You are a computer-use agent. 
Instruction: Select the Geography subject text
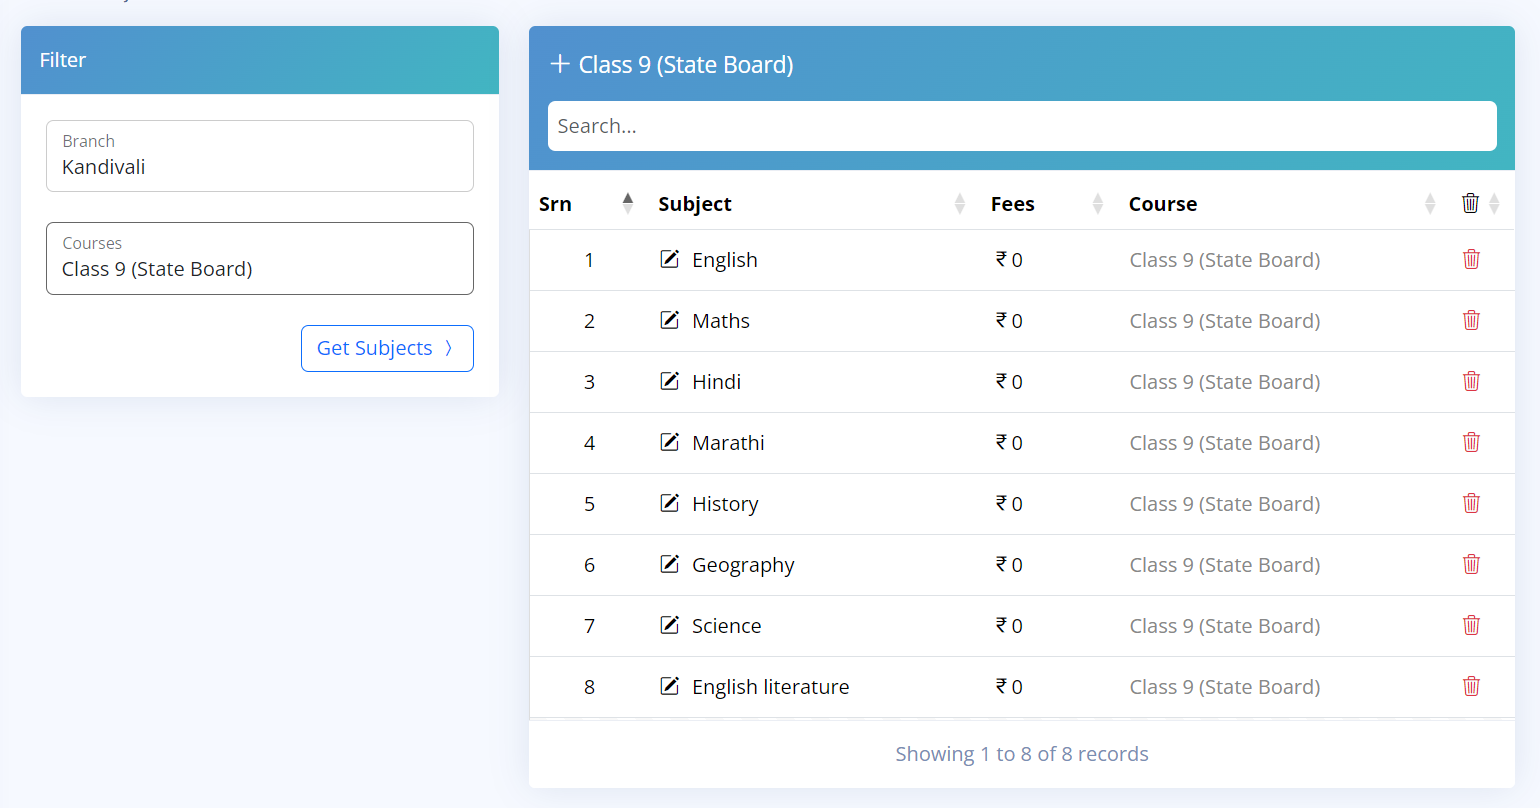click(x=743, y=565)
